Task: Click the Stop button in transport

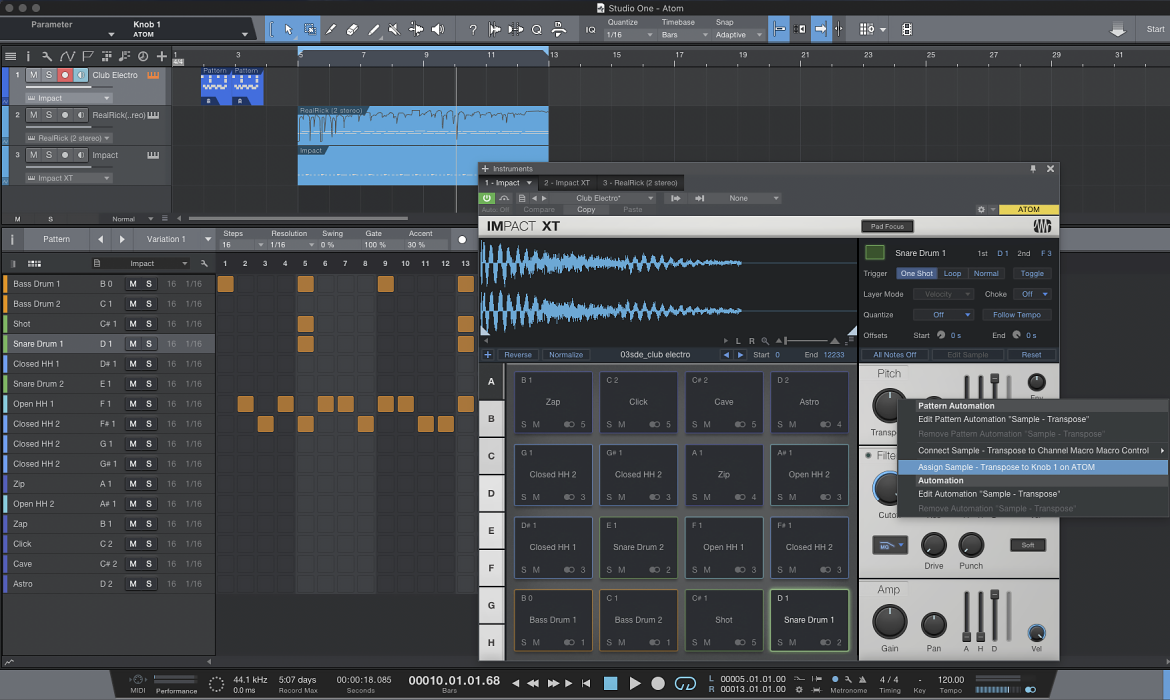Action: pyautogui.click(x=610, y=683)
